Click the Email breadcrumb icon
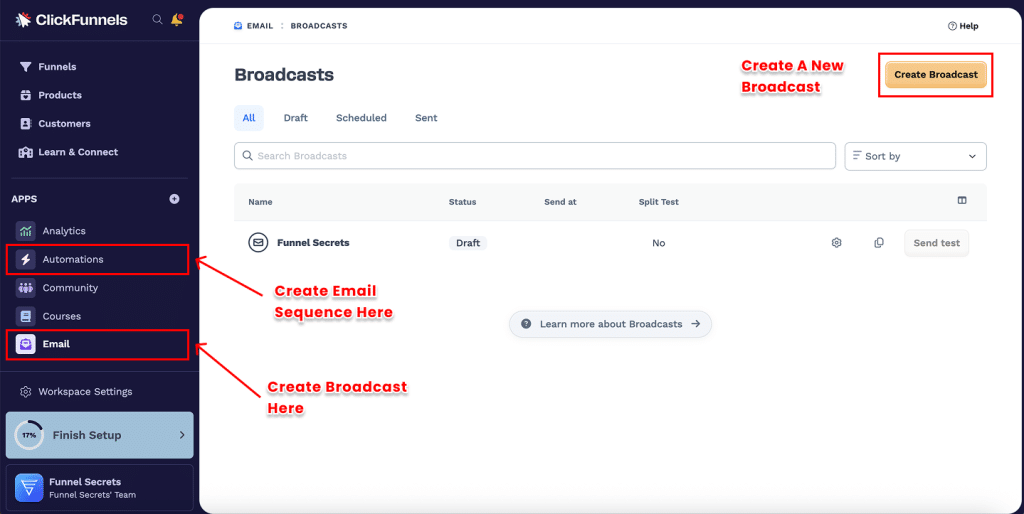This screenshot has width=1024, height=514. (238, 25)
